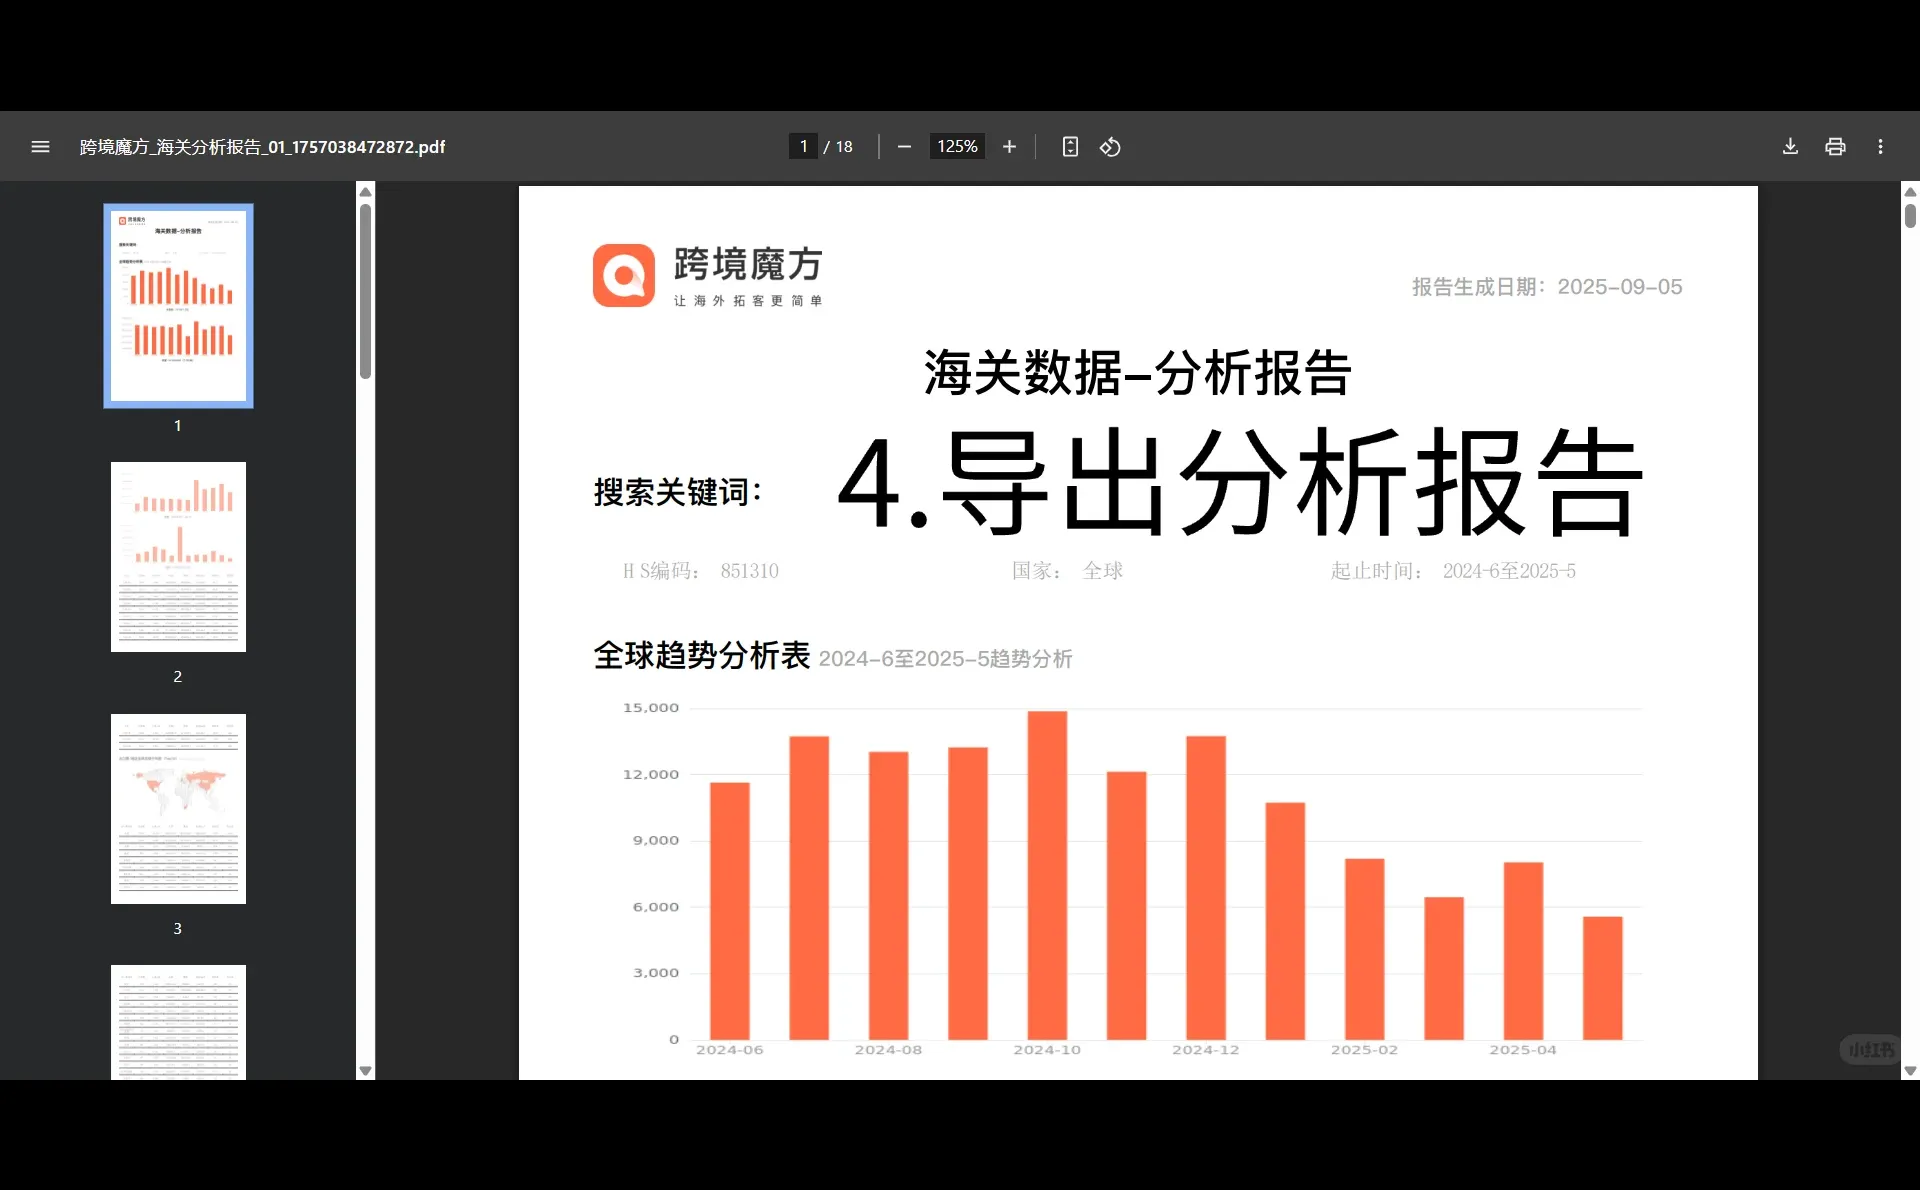Toggle fit-to-width view mode
Image resolution: width=1920 pixels, height=1190 pixels.
pos(1070,146)
